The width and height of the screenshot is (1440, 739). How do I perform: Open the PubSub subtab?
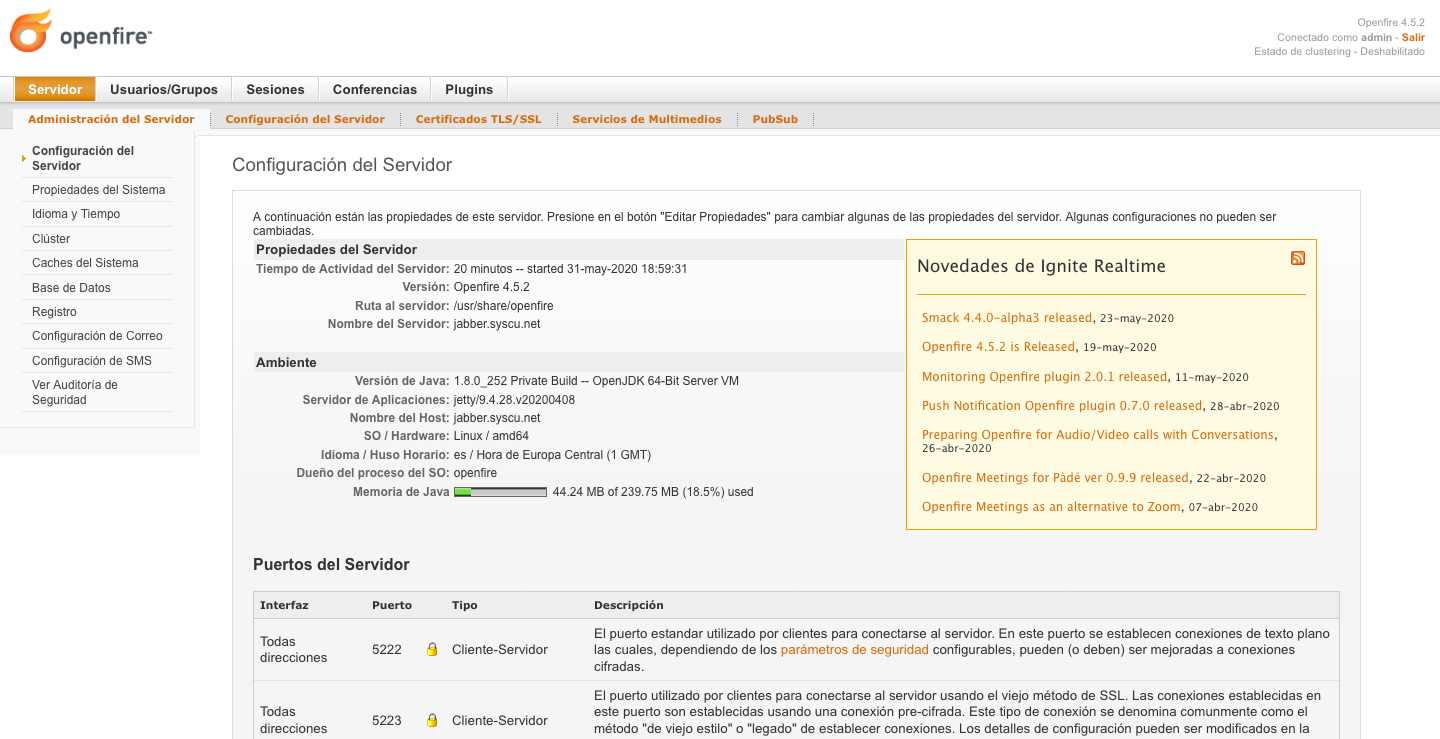775,119
